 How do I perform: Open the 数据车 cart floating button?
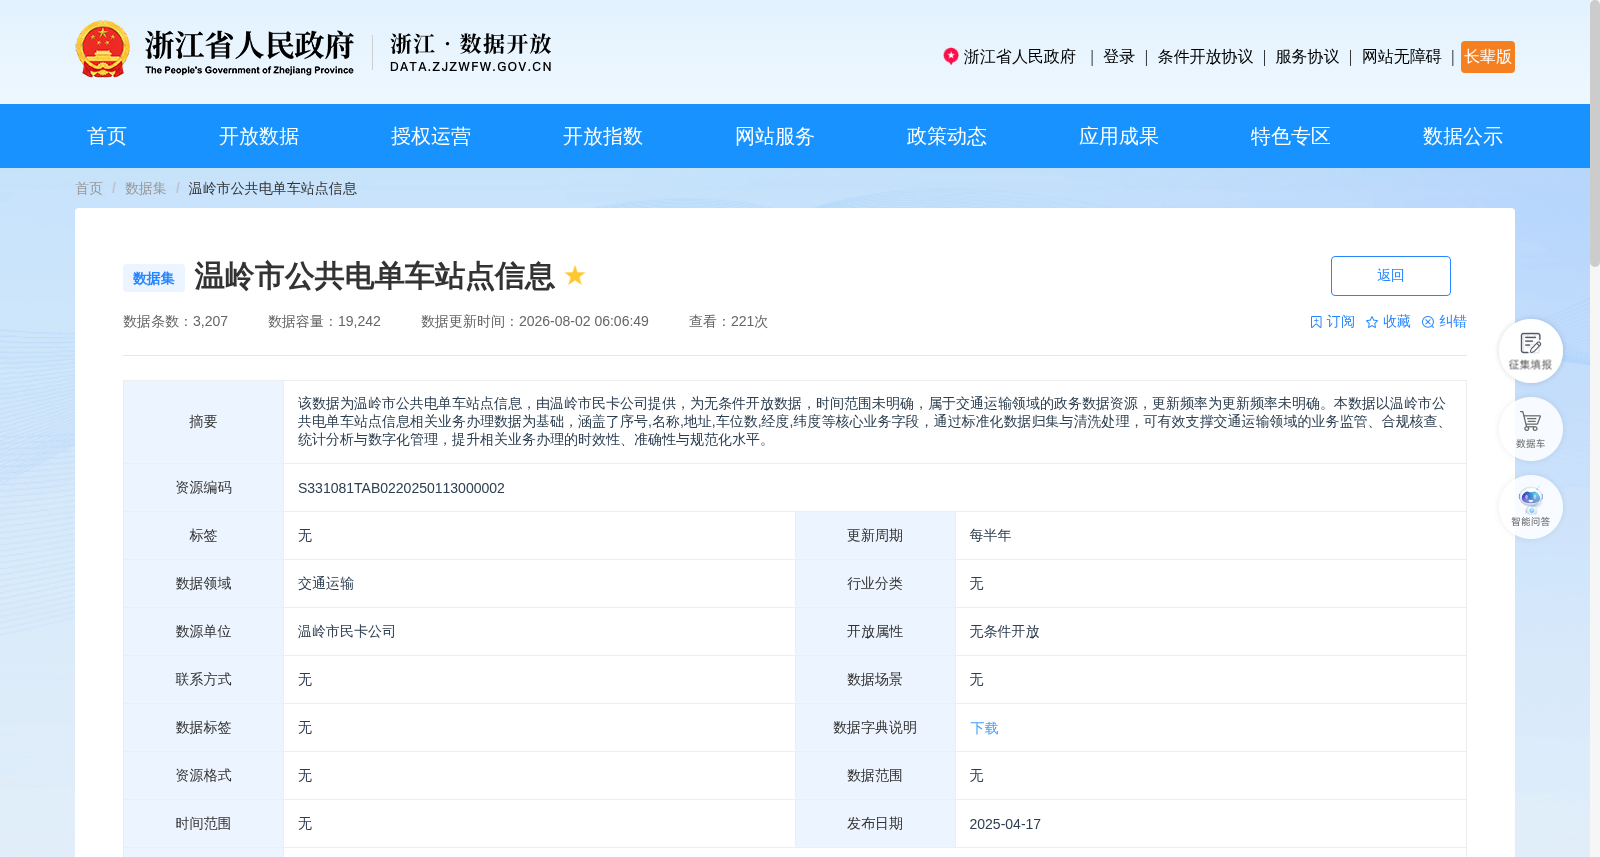click(x=1530, y=429)
